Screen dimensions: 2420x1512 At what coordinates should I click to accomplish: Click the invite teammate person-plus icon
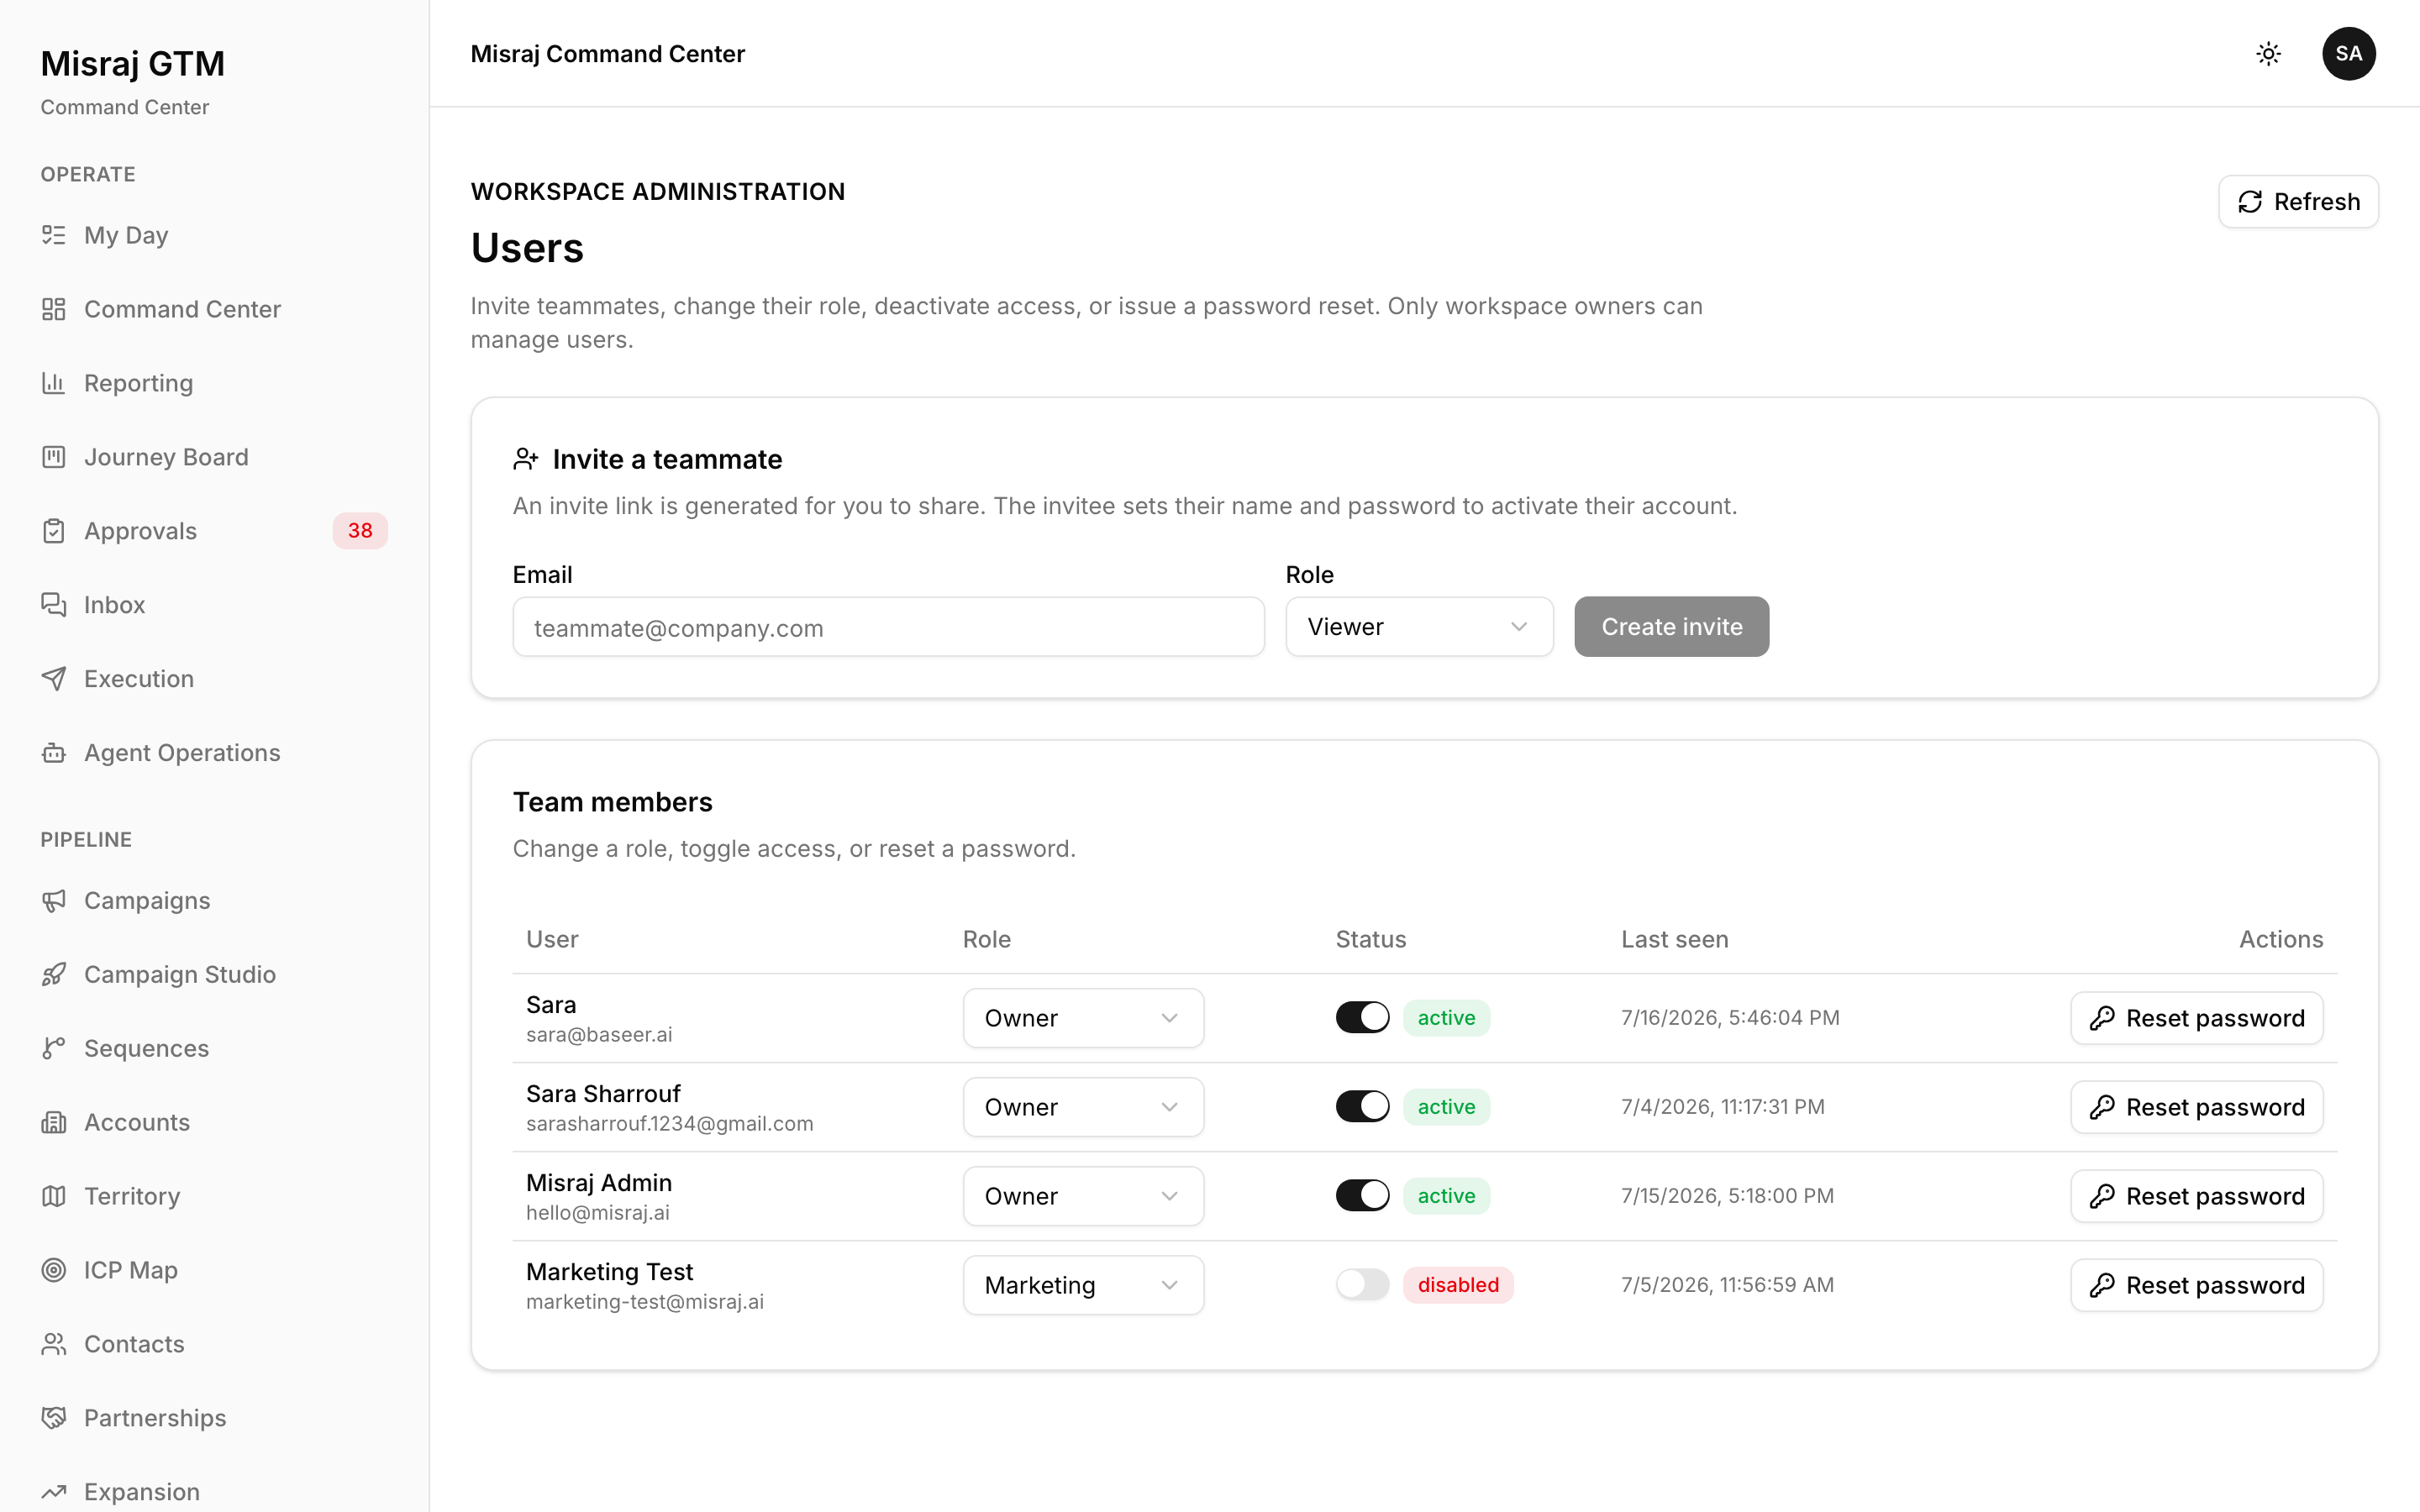[526, 459]
